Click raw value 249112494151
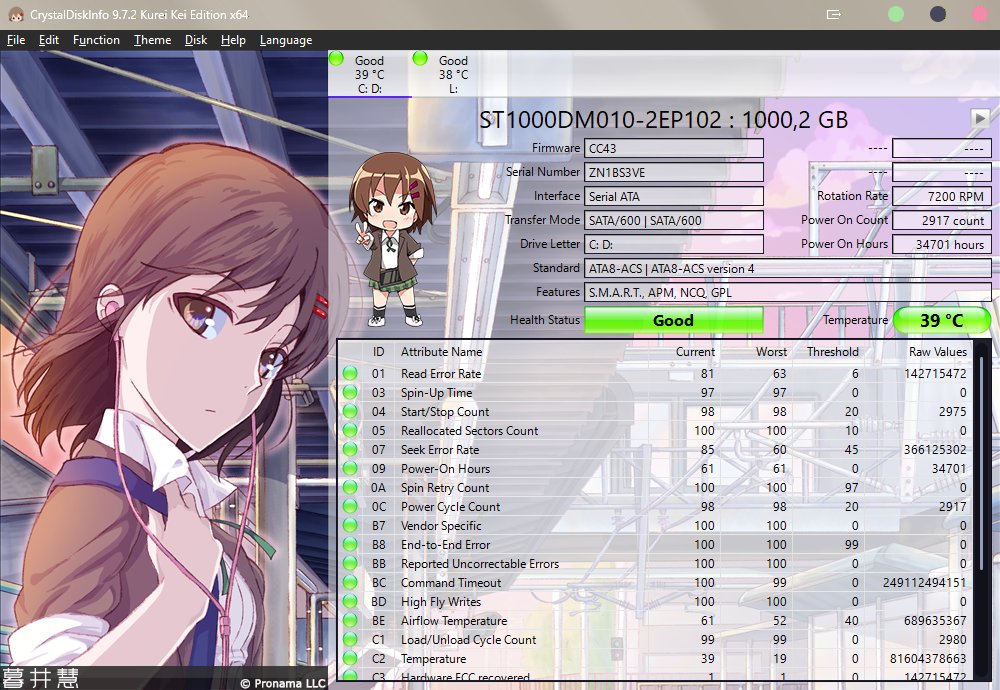The width and height of the screenshot is (1000, 690). [924, 583]
